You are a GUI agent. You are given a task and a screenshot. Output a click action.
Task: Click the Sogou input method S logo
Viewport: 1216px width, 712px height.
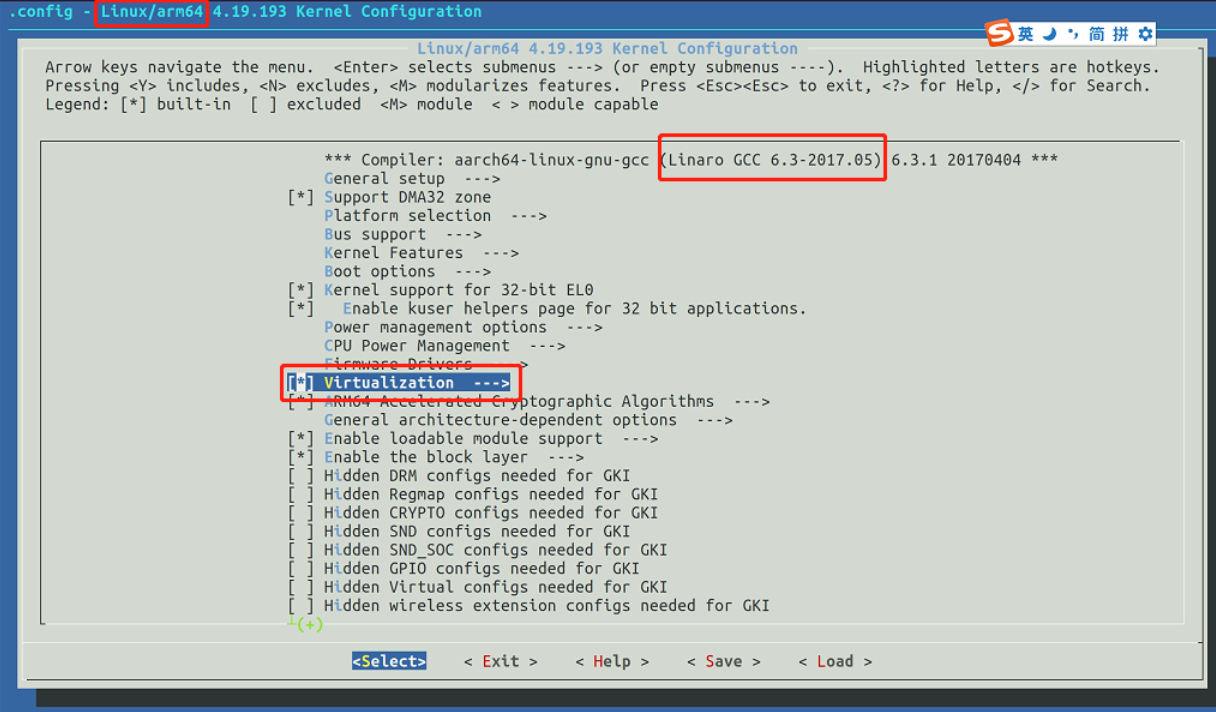pos(1000,33)
